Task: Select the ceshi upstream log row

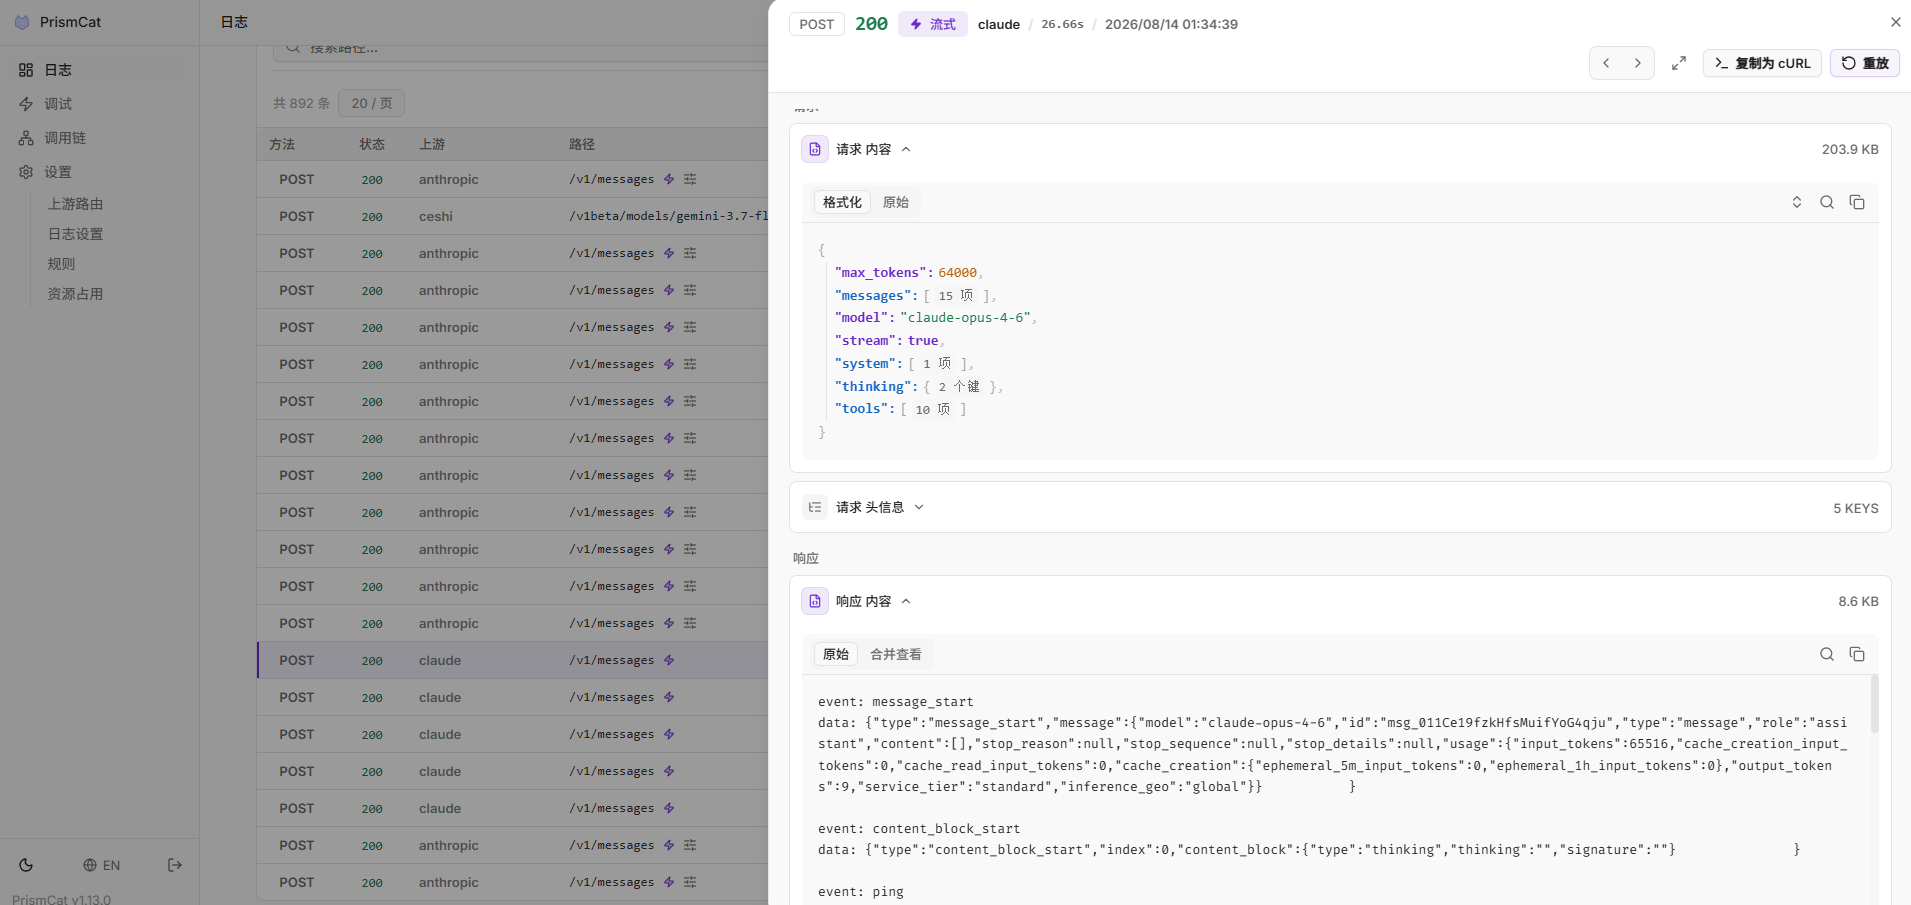Action: point(512,216)
